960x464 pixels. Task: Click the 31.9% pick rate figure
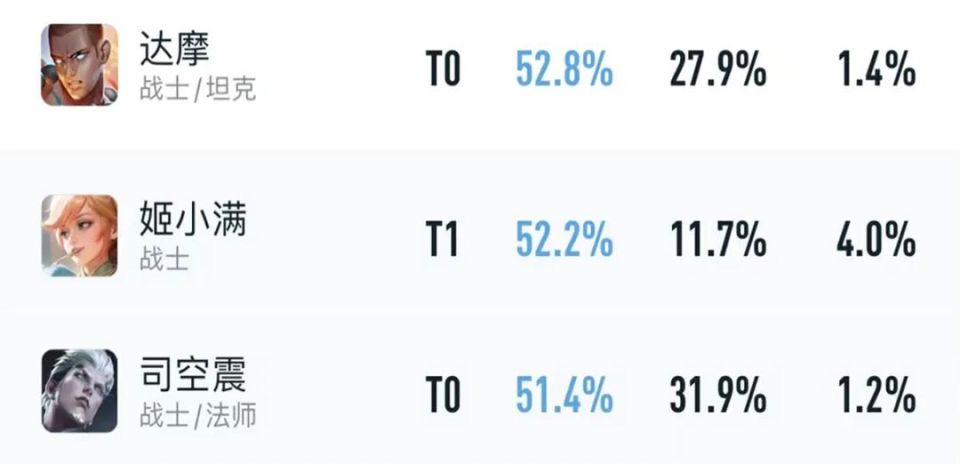718,396
